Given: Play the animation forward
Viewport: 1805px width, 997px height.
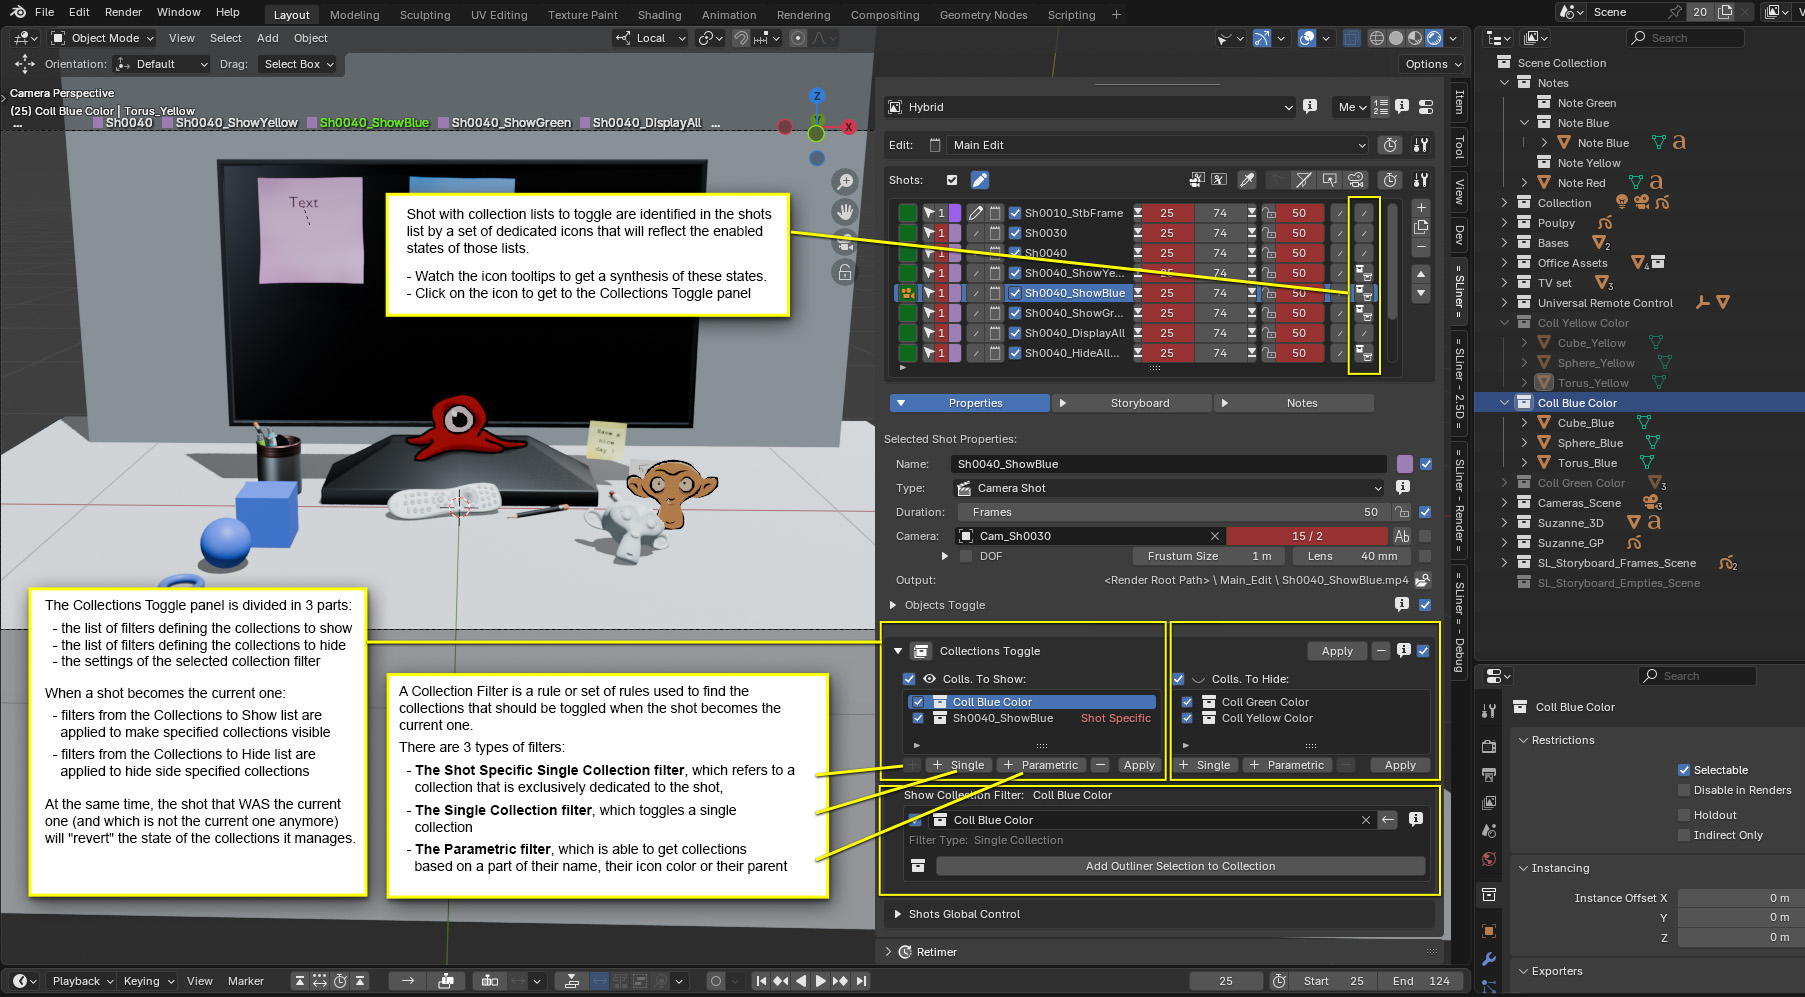Looking at the screenshot, I should tap(820, 981).
